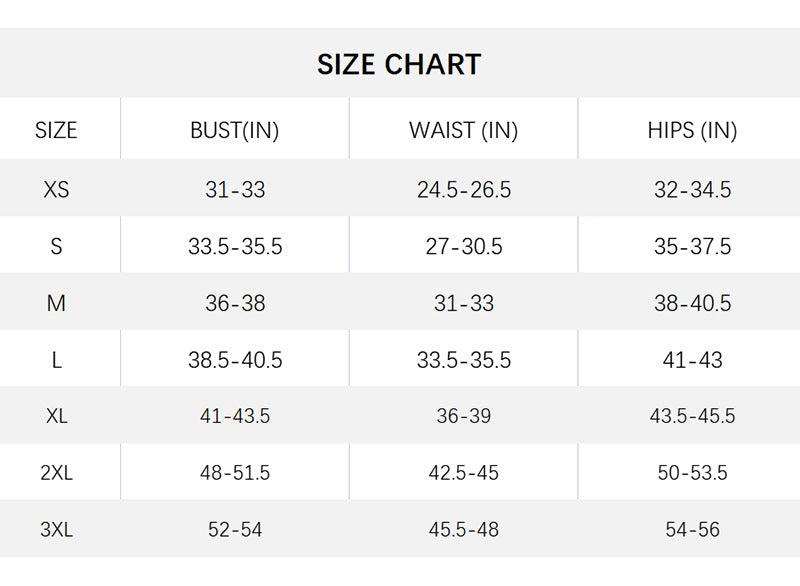Click the BUST(IN) column header
This screenshot has width=800, height=586.
[x=235, y=130]
